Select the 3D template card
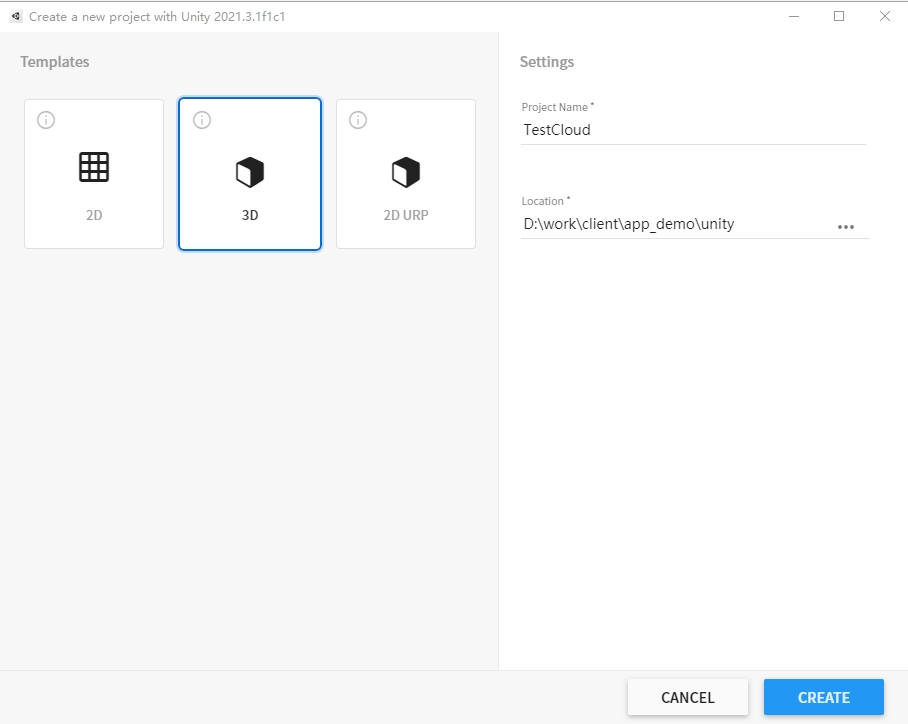 (250, 174)
